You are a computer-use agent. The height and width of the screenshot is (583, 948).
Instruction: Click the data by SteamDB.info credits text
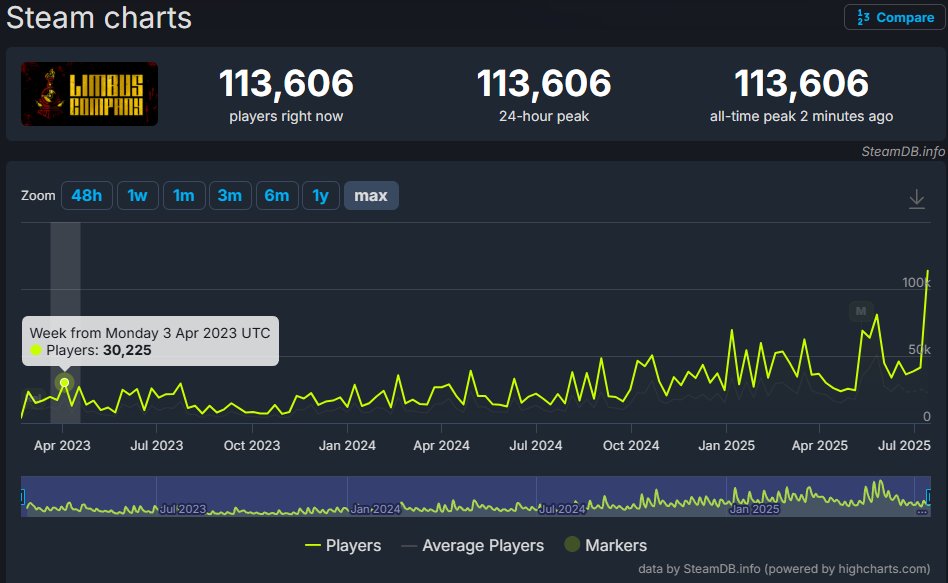coord(784,569)
